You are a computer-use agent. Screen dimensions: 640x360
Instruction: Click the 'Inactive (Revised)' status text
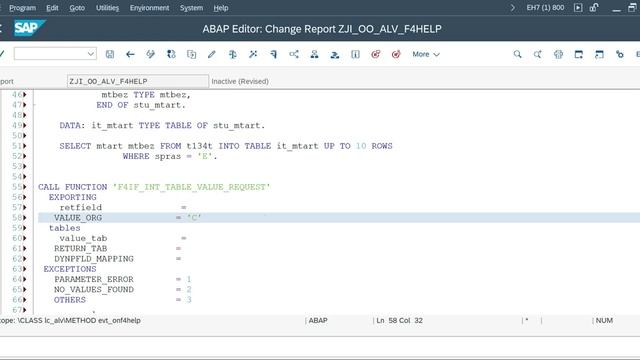240,81
